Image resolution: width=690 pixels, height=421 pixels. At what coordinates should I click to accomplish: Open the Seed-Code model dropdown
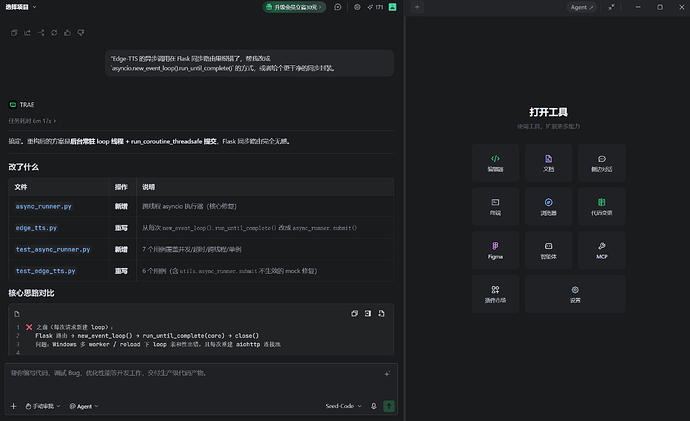[343, 406]
